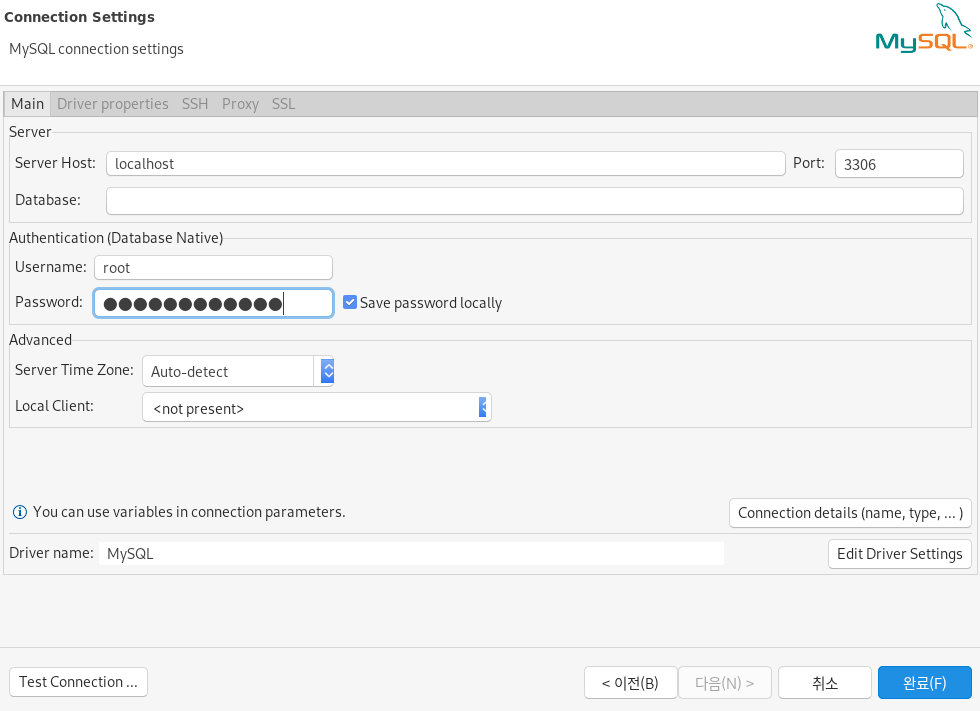The image size is (980, 711).
Task: Open the Driver properties tab
Action: point(112,104)
